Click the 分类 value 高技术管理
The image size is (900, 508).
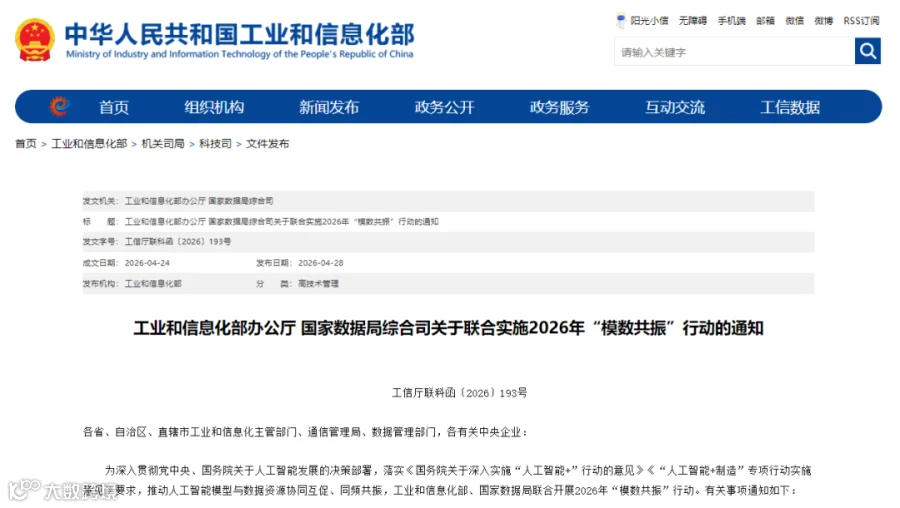(318, 284)
